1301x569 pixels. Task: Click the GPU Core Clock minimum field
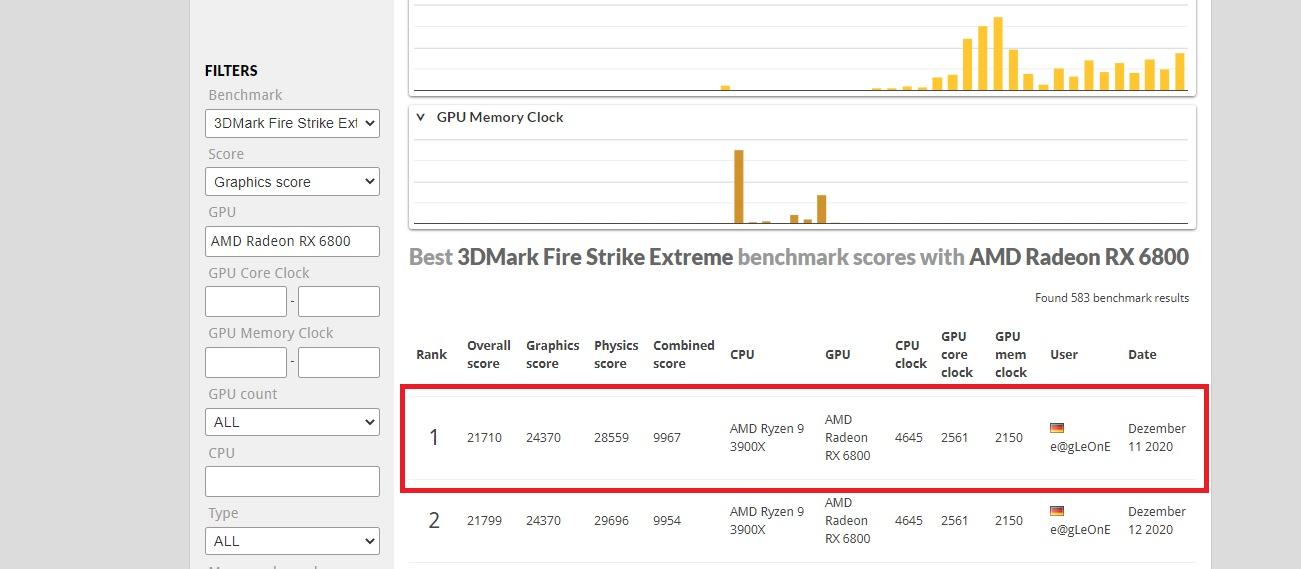[246, 301]
